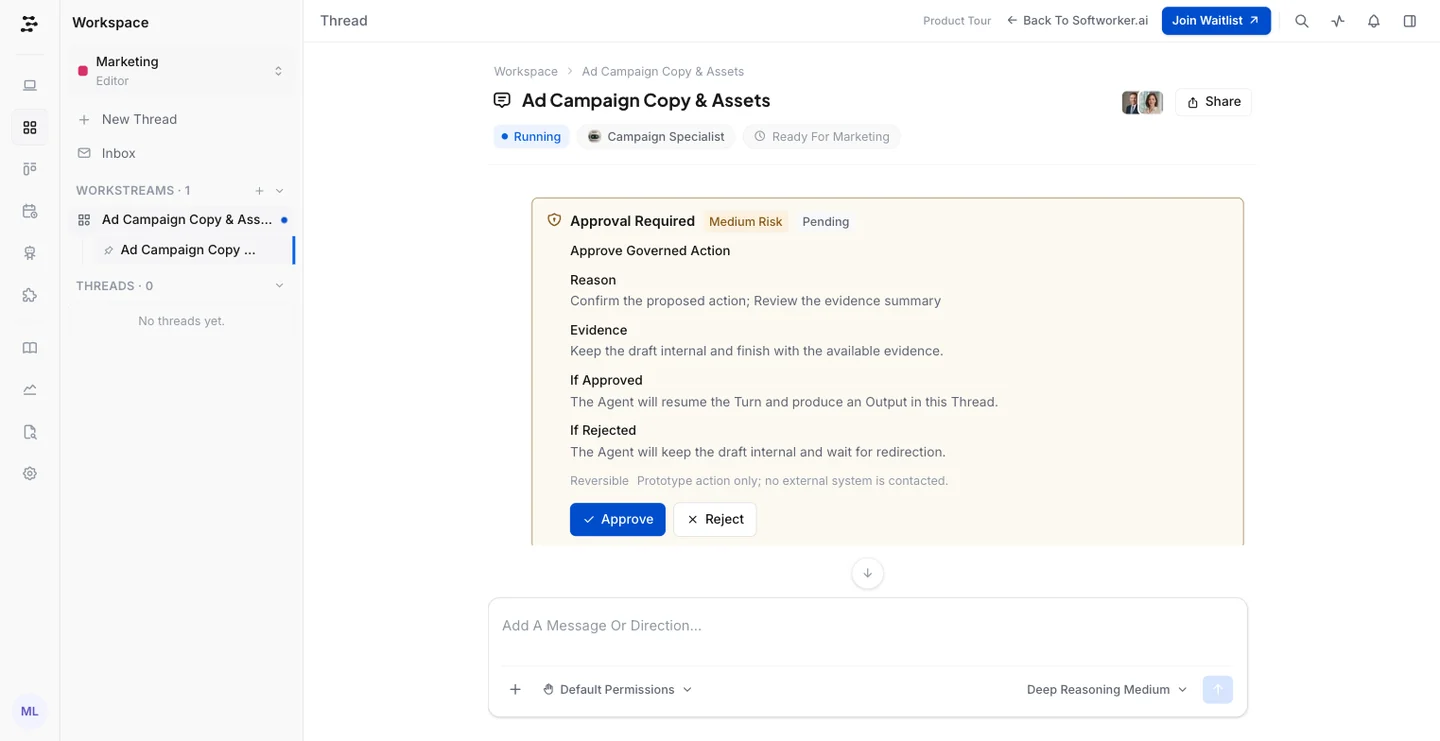
Task: Open the puzzle integrations icon in rail
Action: click(x=30, y=296)
